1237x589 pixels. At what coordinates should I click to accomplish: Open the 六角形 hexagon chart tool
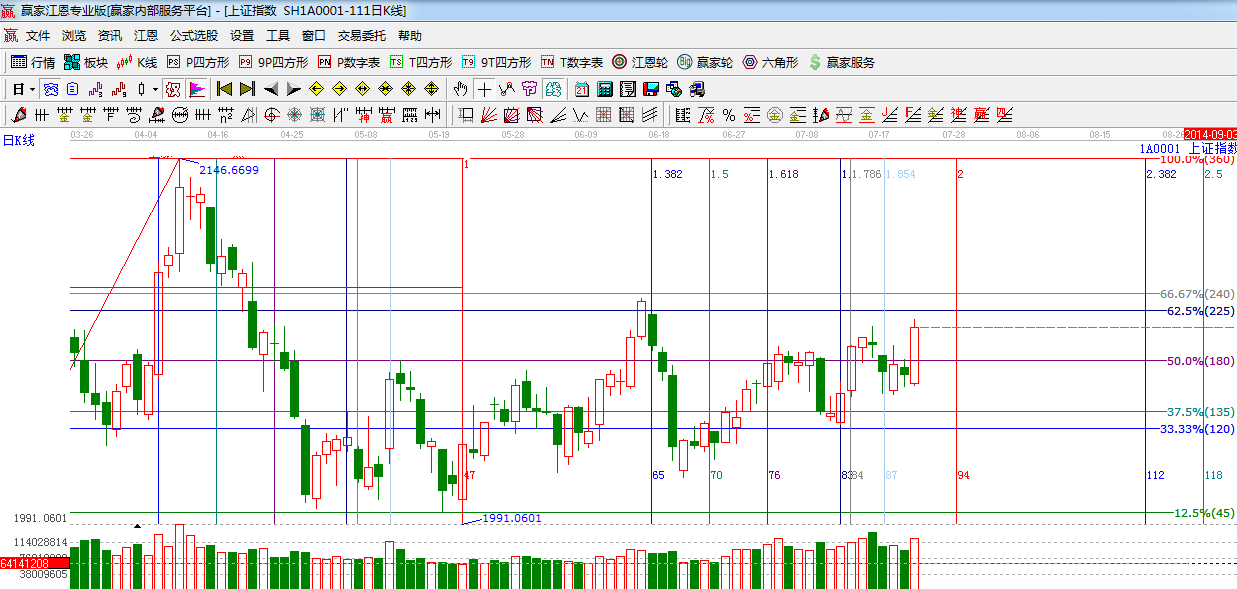(770, 62)
